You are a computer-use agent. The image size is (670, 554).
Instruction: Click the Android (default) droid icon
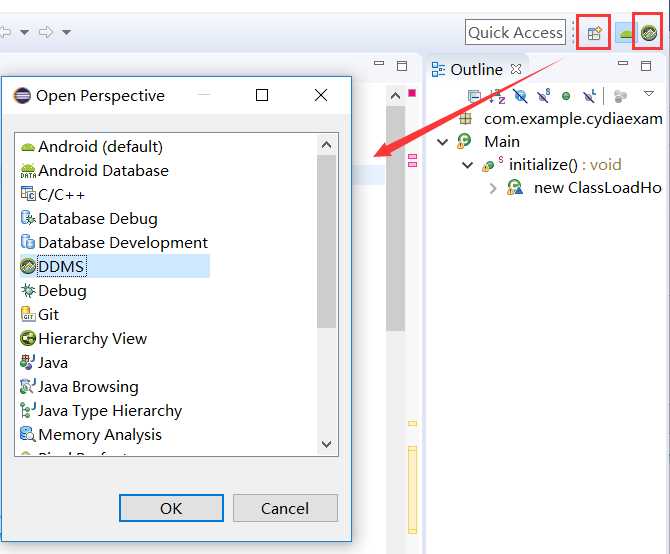(28, 147)
